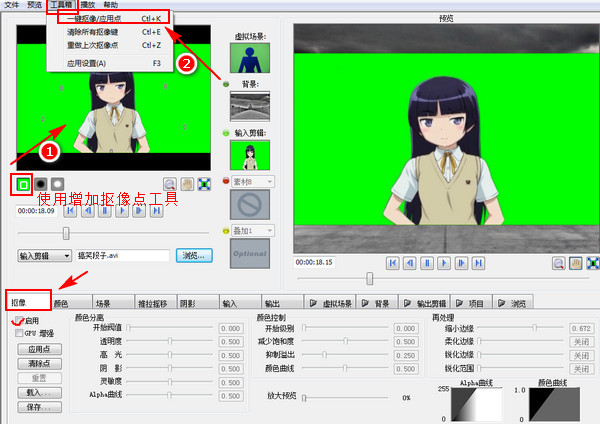Toggle the red indicator next to 素材B
The width and height of the screenshot is (600, 424).
226,181
